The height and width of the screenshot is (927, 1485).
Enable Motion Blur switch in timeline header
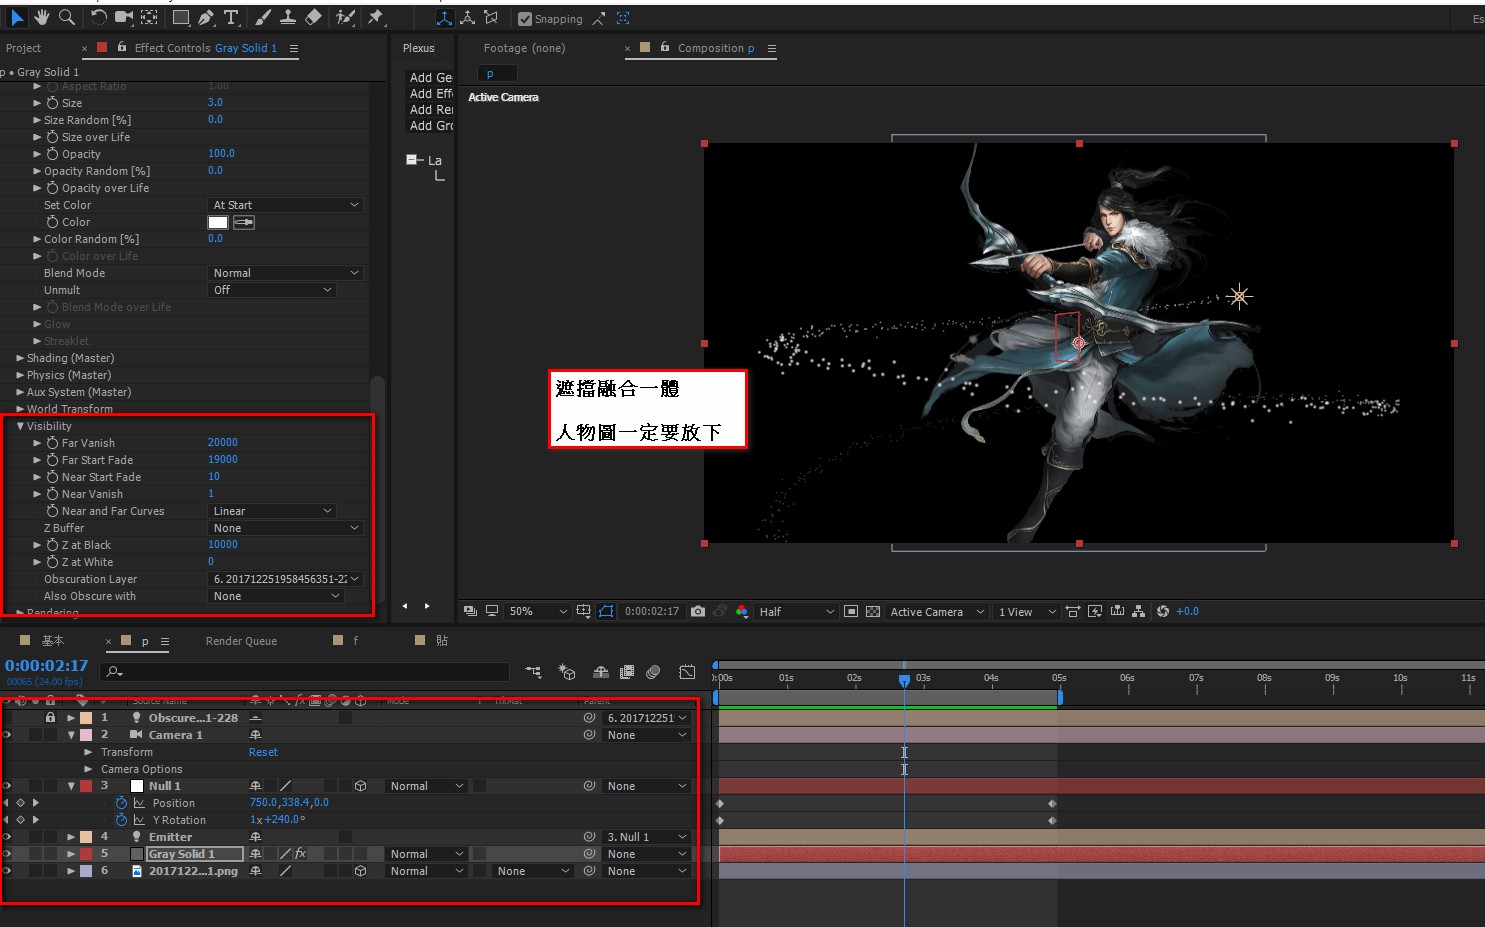[x=653, y=672]
